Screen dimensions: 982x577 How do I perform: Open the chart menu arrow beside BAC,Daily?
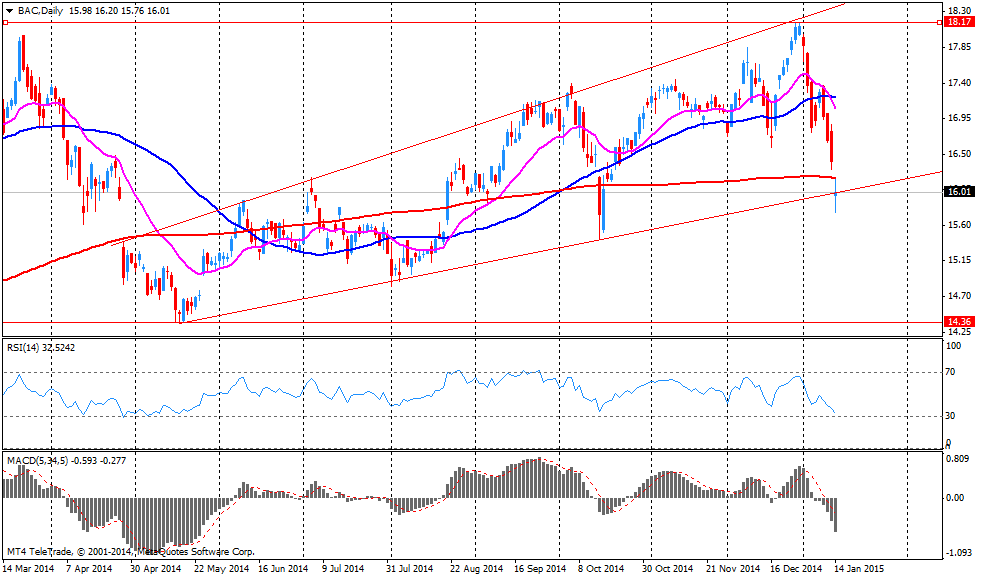tap(9, 11)
